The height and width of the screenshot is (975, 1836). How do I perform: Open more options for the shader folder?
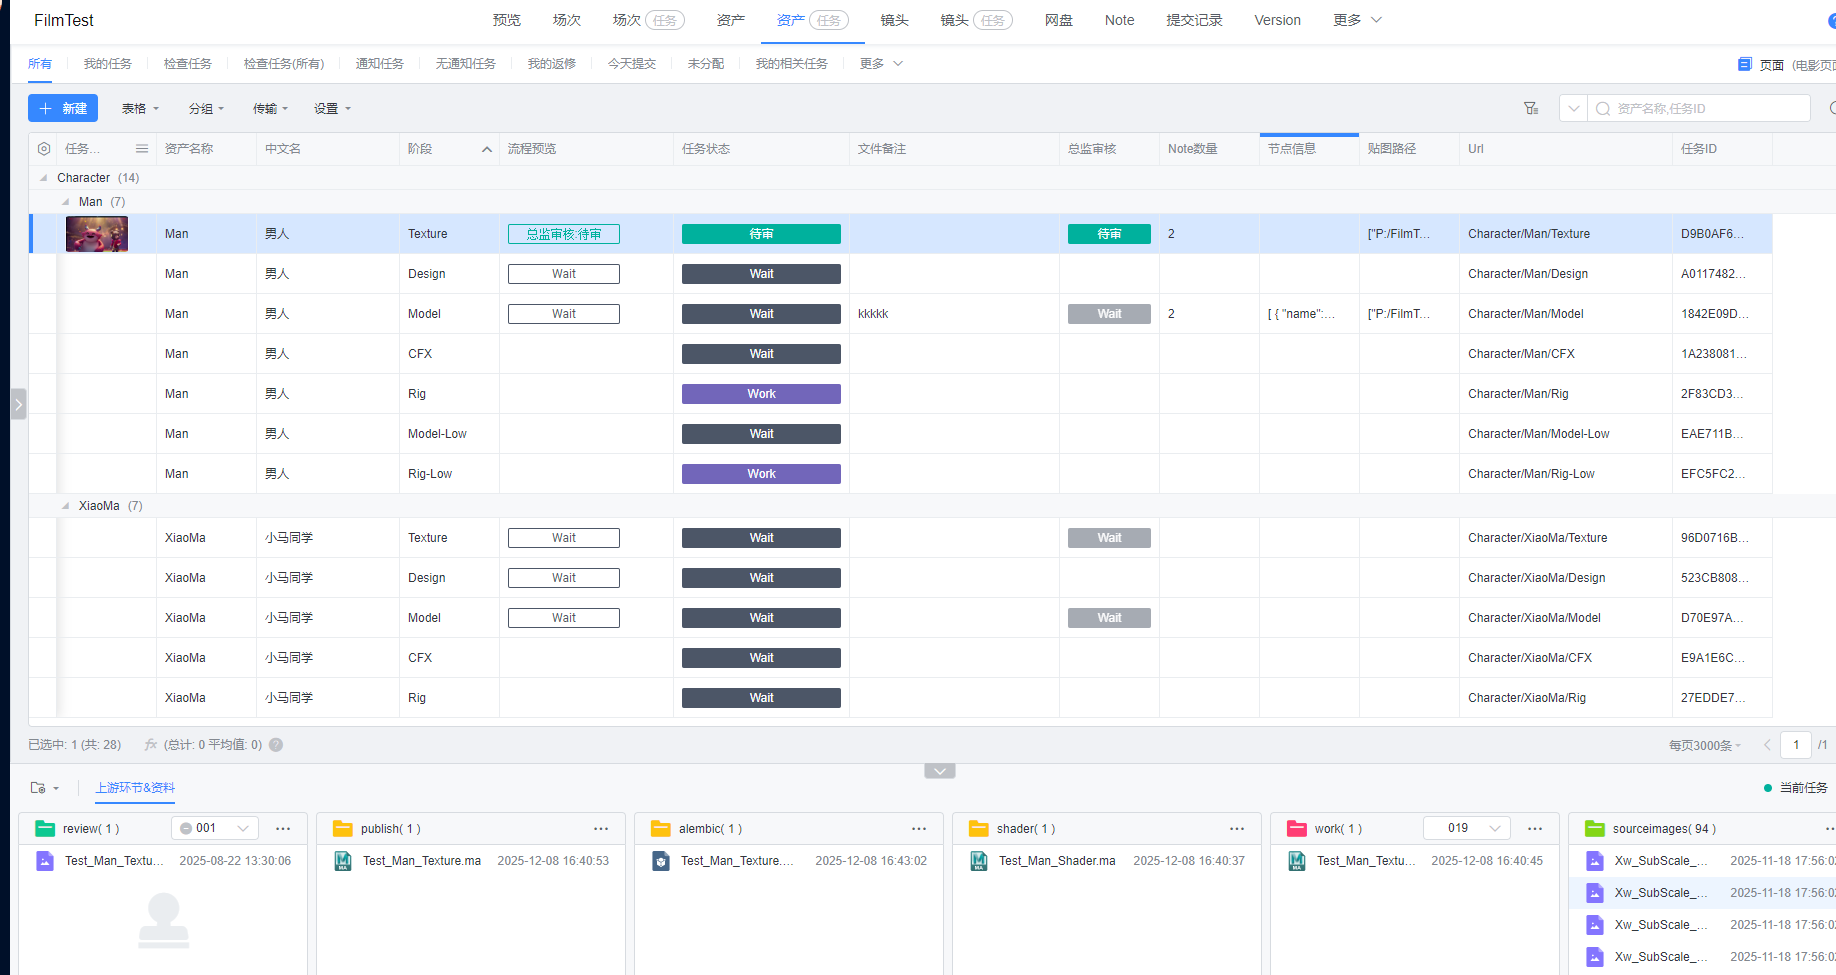[1237, 829]
